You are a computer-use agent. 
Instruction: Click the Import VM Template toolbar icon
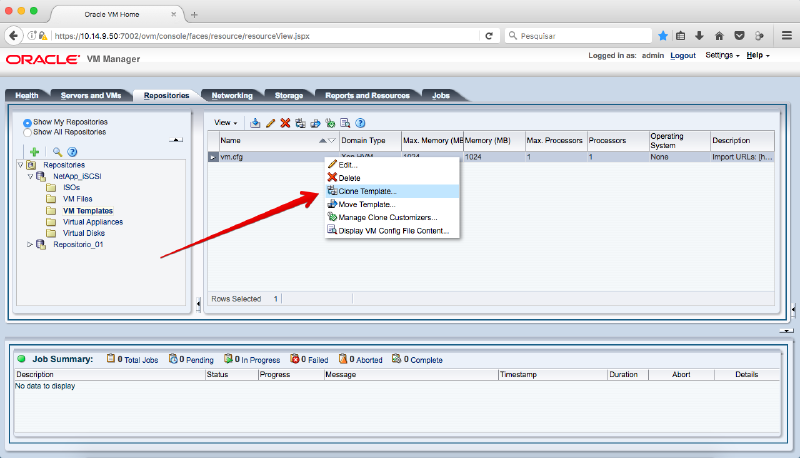[x=255, y=123]
